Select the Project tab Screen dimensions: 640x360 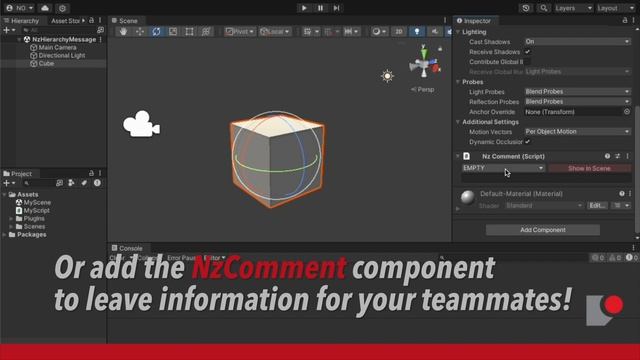pos(18,173)
